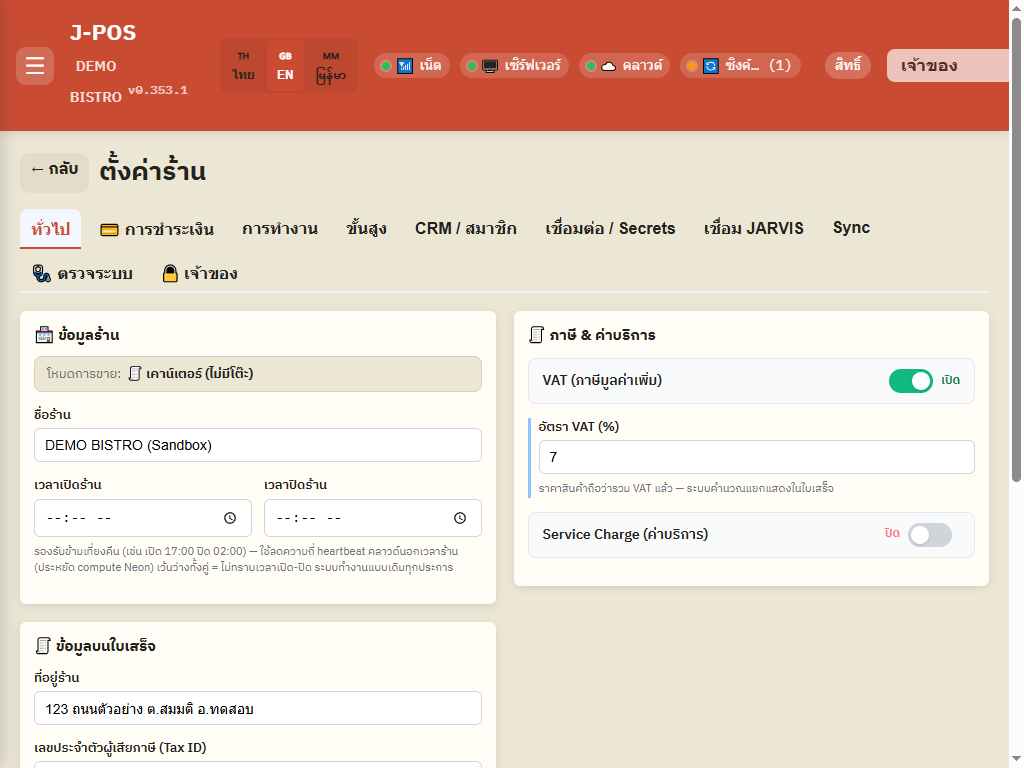The height and width of the screenshot is (768, 1024).
Task: Enable the Service Charge toggle
Action: [929, 535]
